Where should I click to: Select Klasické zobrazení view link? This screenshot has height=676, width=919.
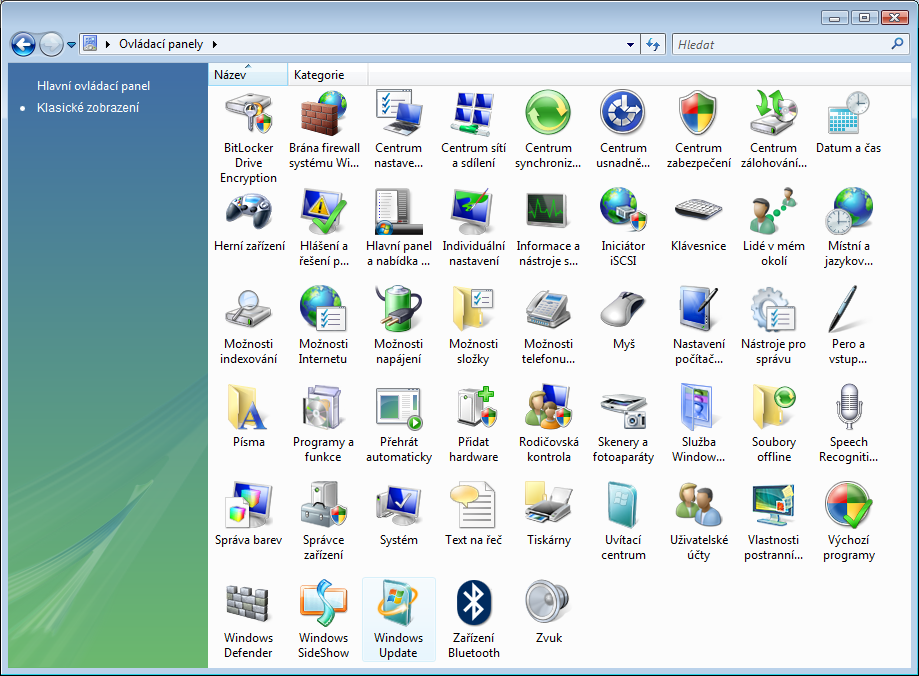[88, 107]
